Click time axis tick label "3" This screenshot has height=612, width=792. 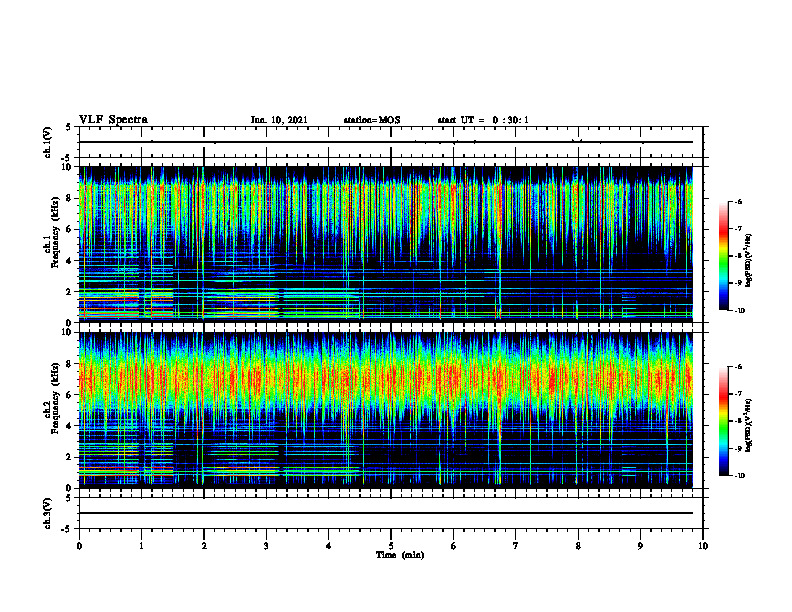(x=266, y=546)
